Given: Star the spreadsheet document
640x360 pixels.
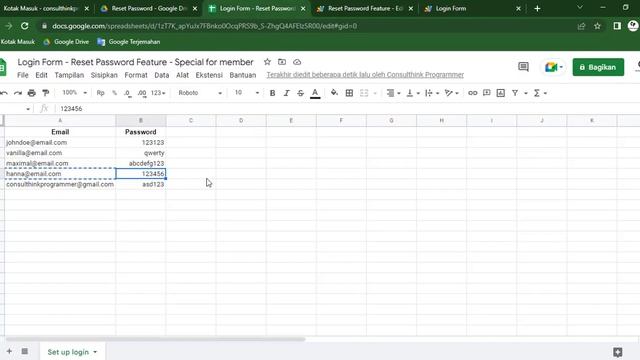Looking at the screenshot, I should coord(267,62).
